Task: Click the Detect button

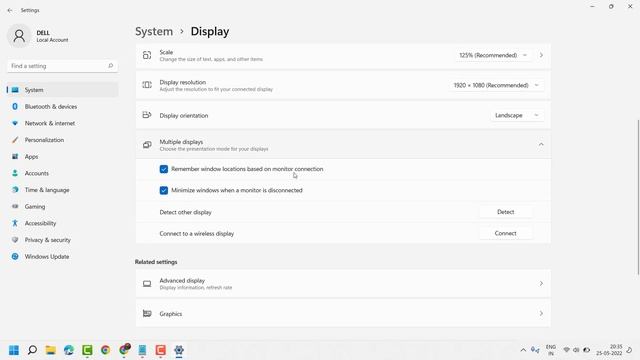Action: [505, 212]
